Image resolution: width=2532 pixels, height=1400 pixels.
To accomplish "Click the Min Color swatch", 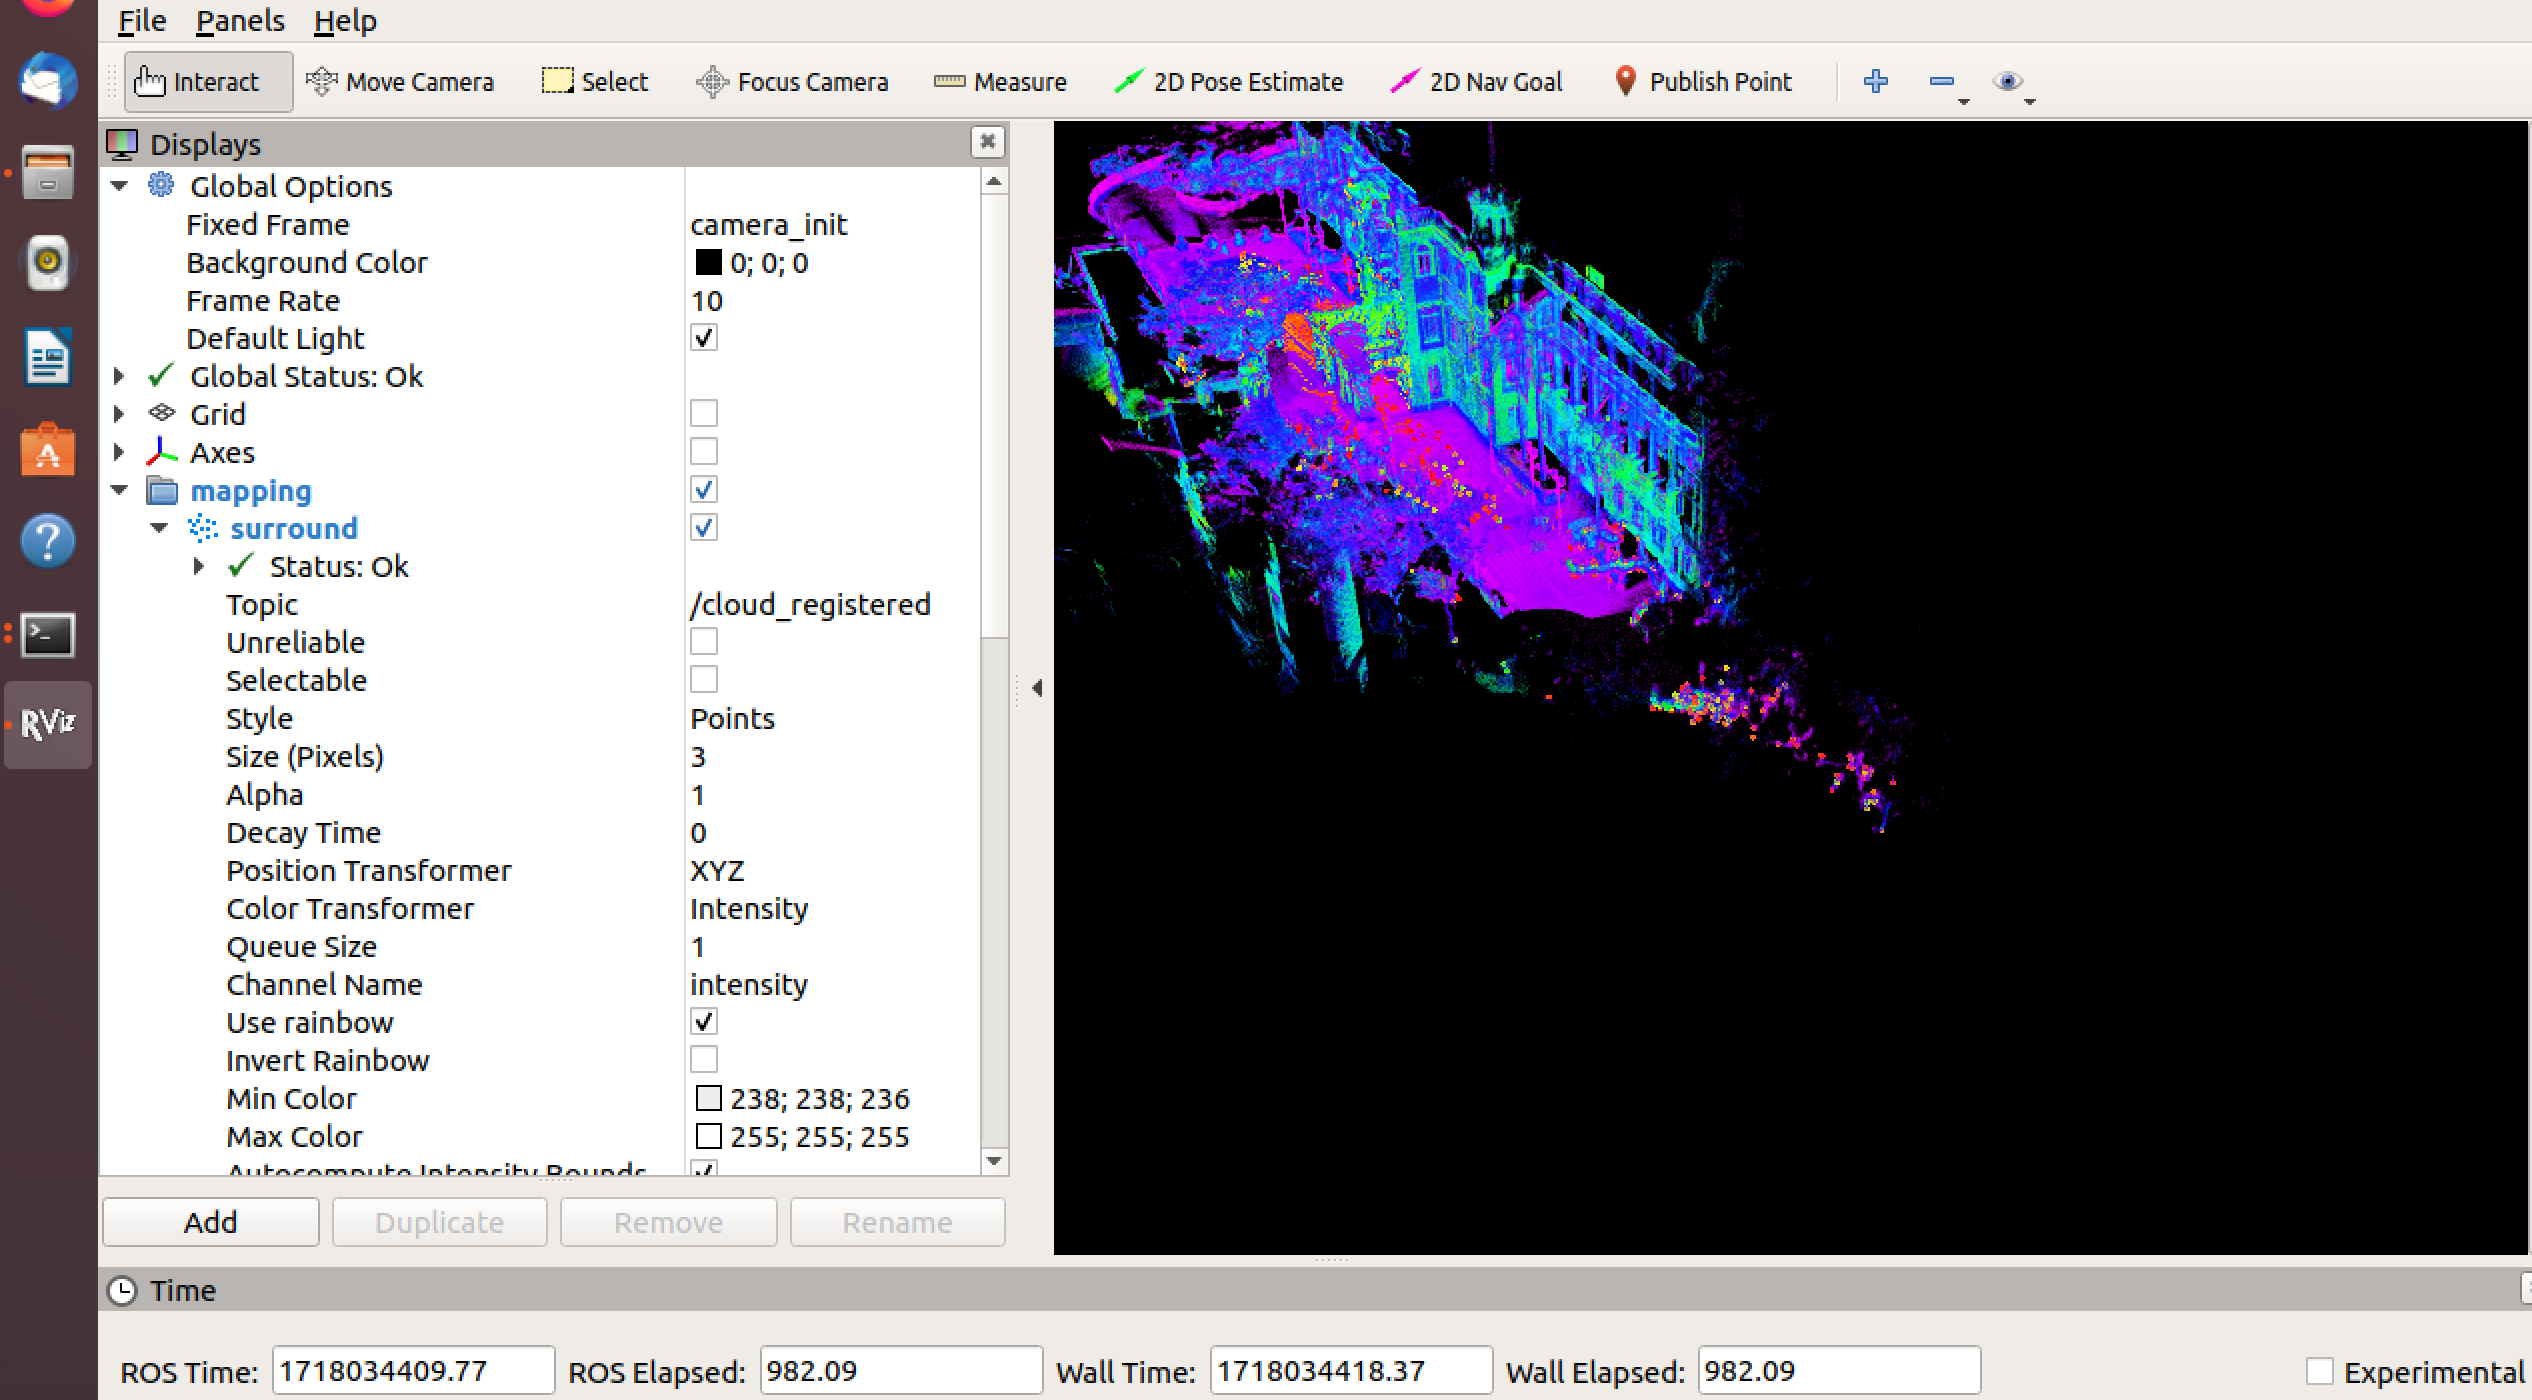I will pyautogui.click(x=708, y=1098).
